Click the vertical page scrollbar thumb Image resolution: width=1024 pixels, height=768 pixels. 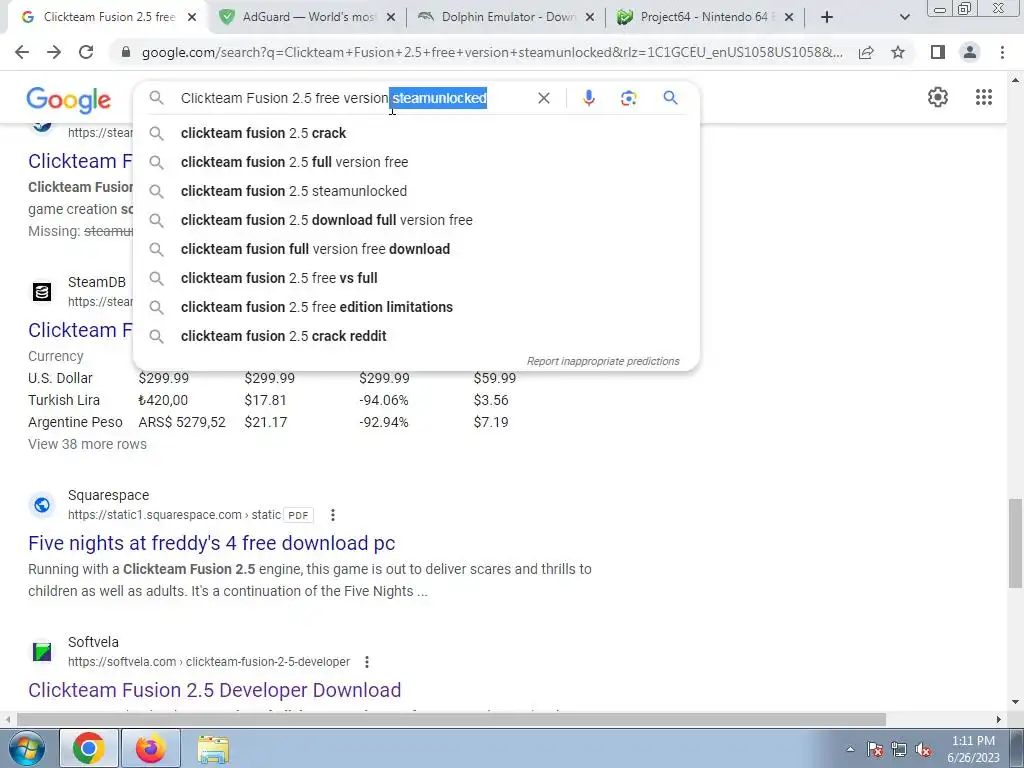tap(1015, 543)
